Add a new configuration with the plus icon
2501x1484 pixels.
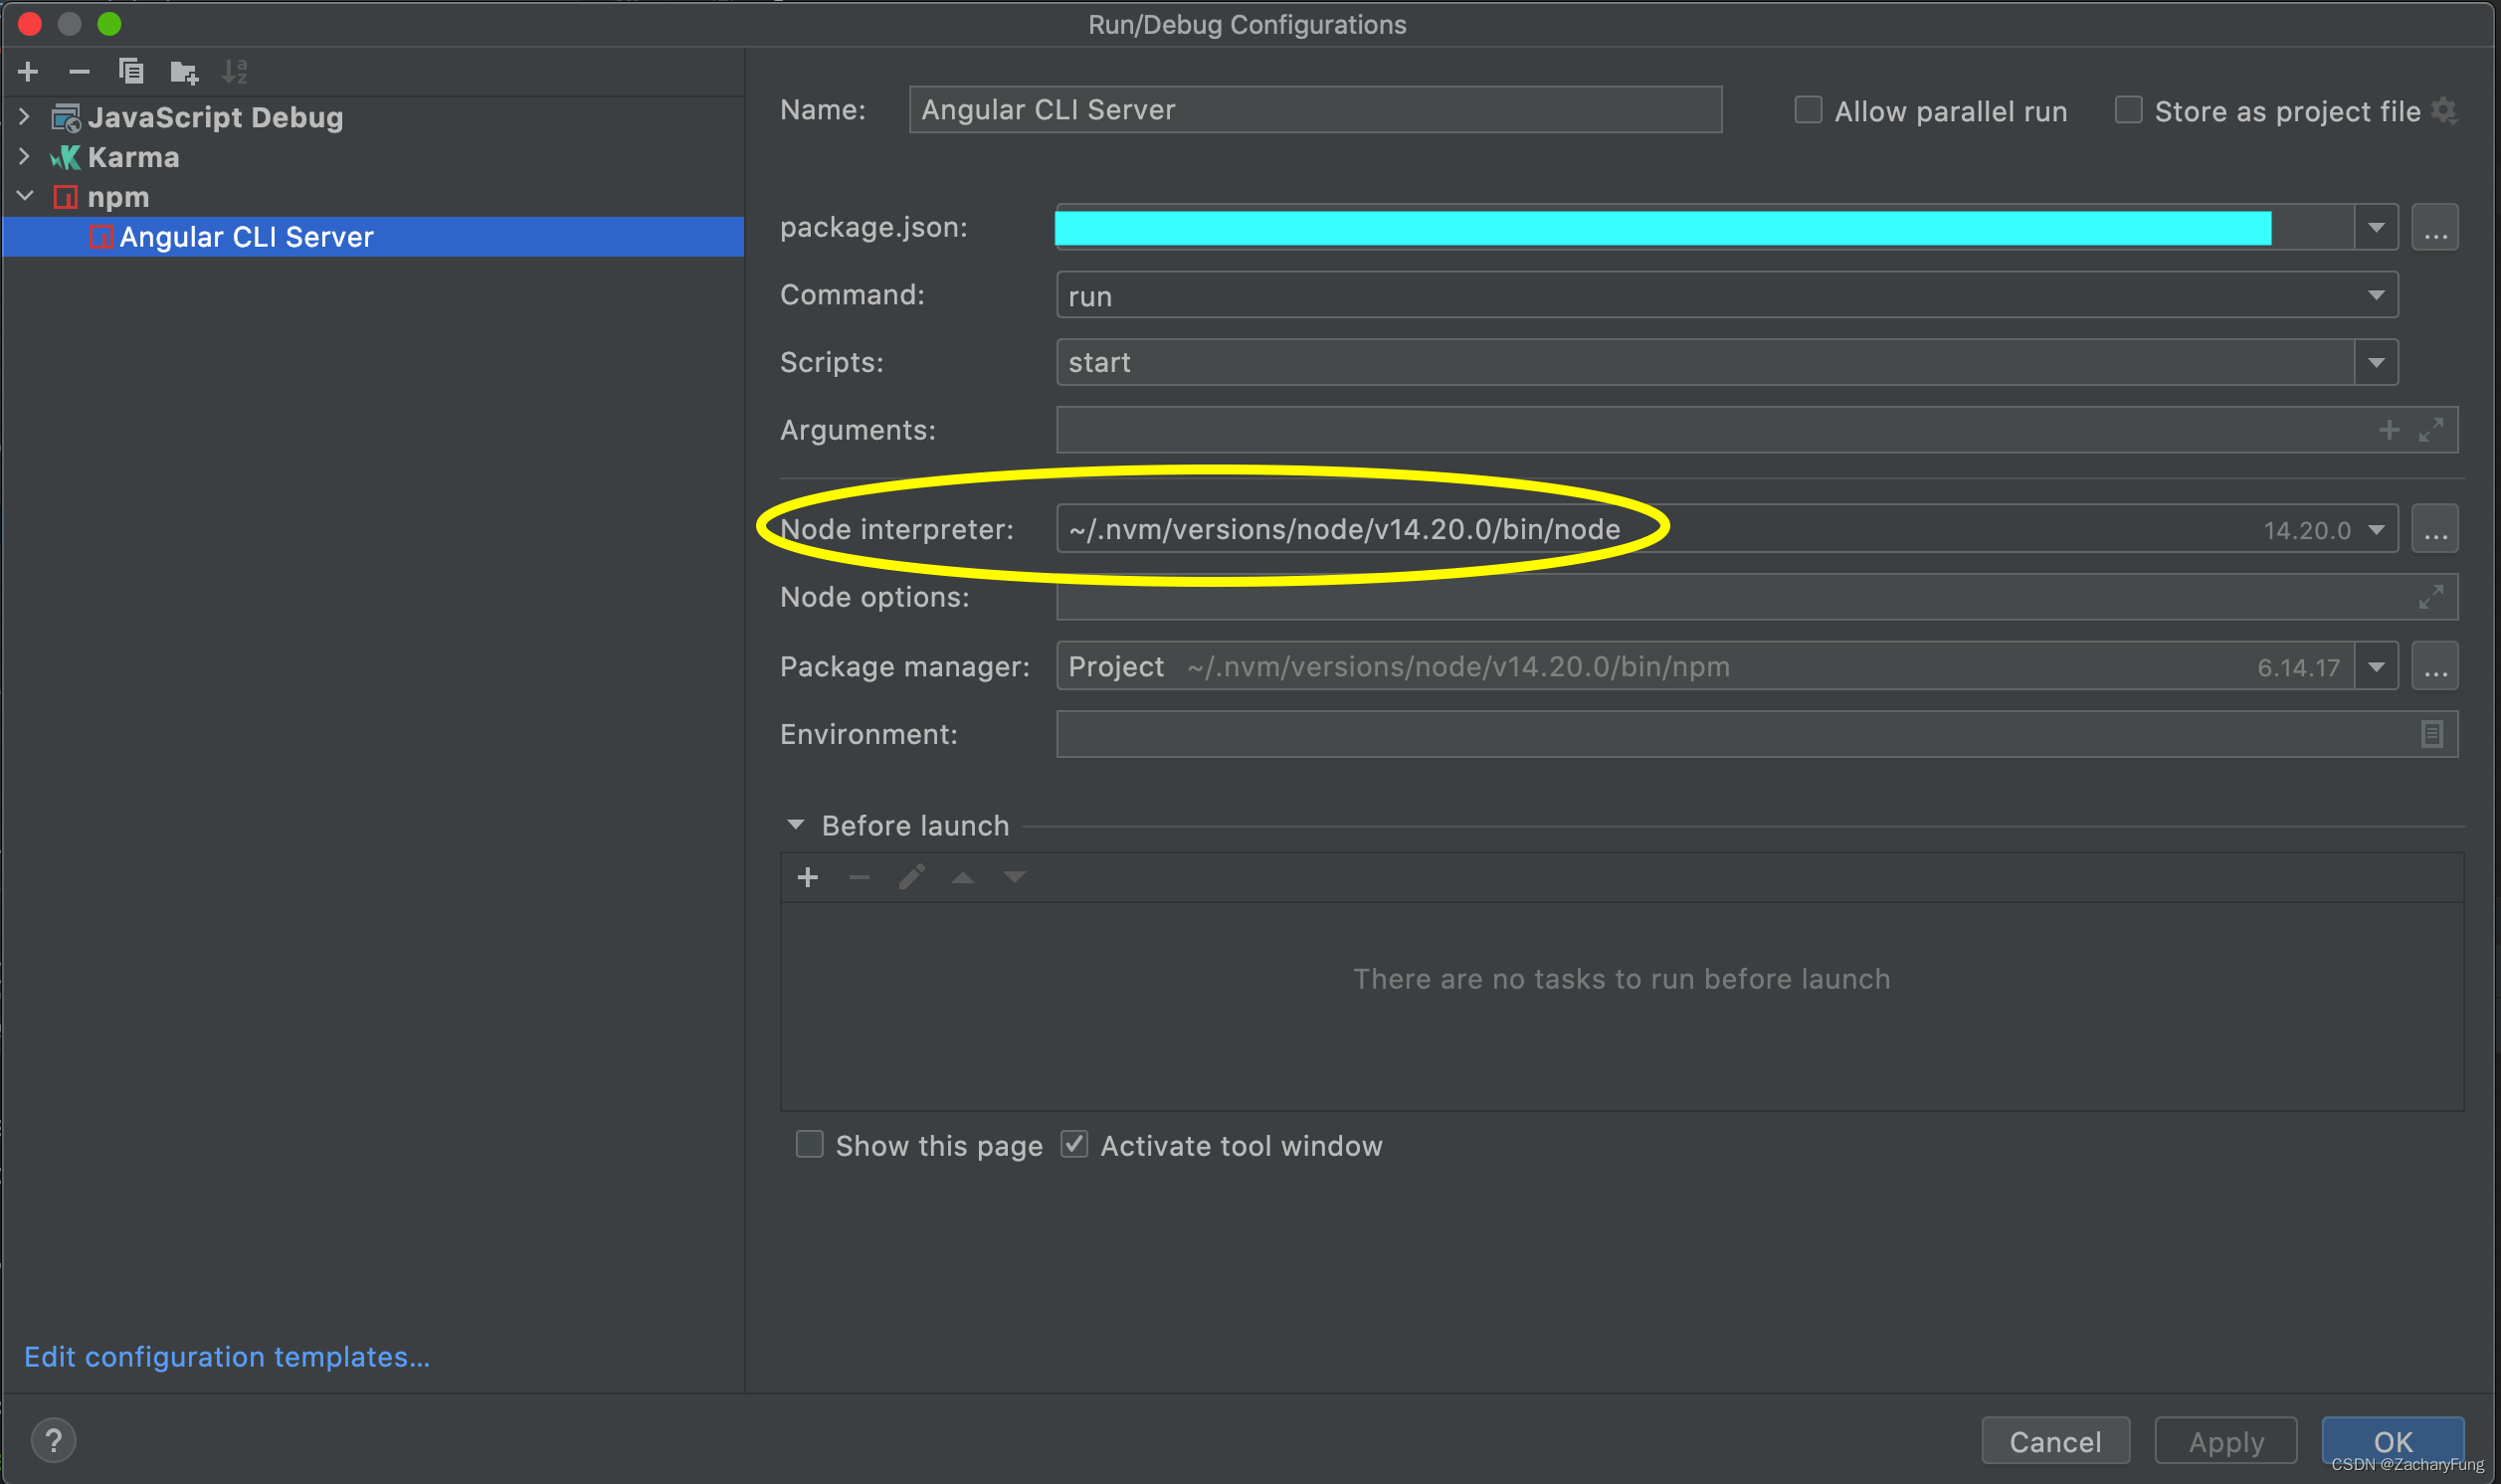click(28, 71)
